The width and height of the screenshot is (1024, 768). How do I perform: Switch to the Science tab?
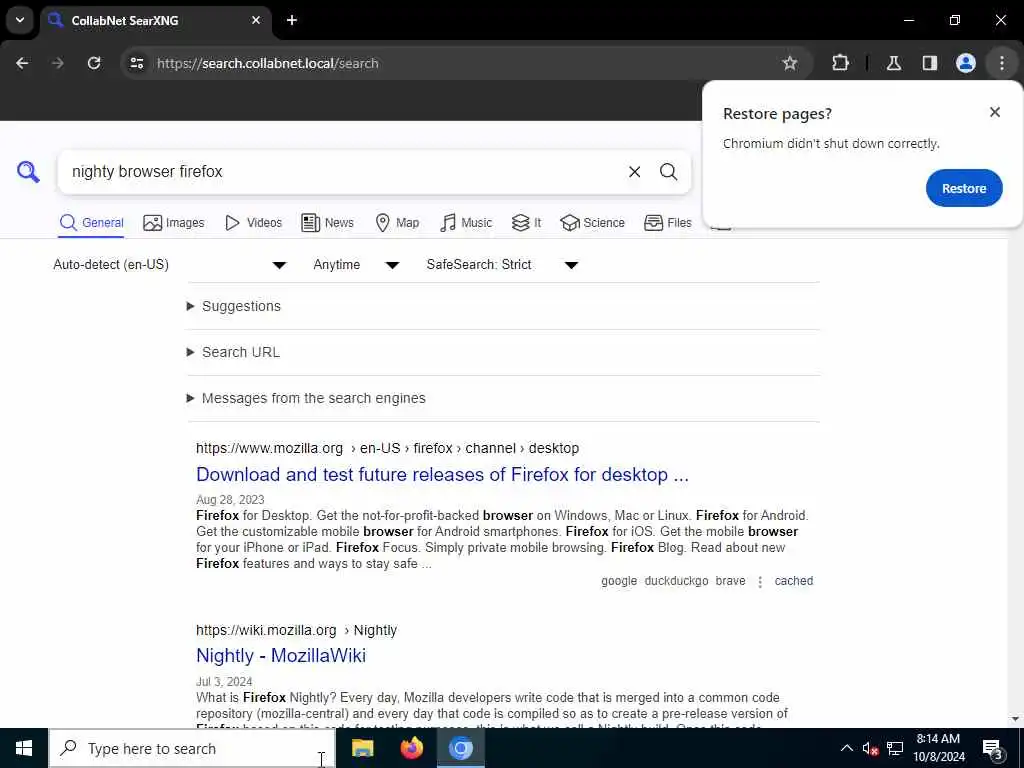(x=592, y=223)
